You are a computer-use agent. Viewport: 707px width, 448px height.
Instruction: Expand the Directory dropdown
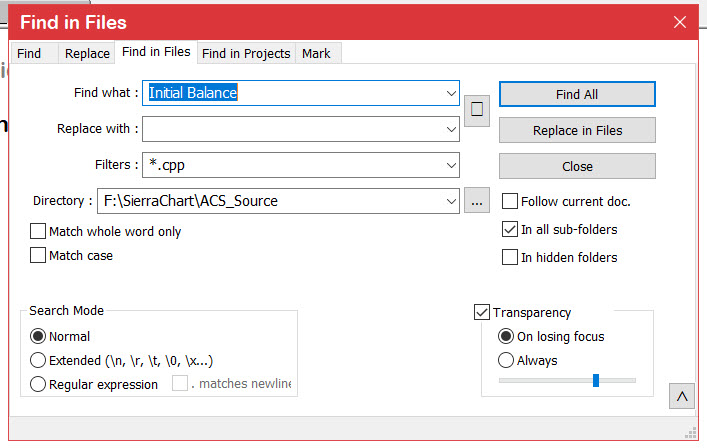(451, 201)
